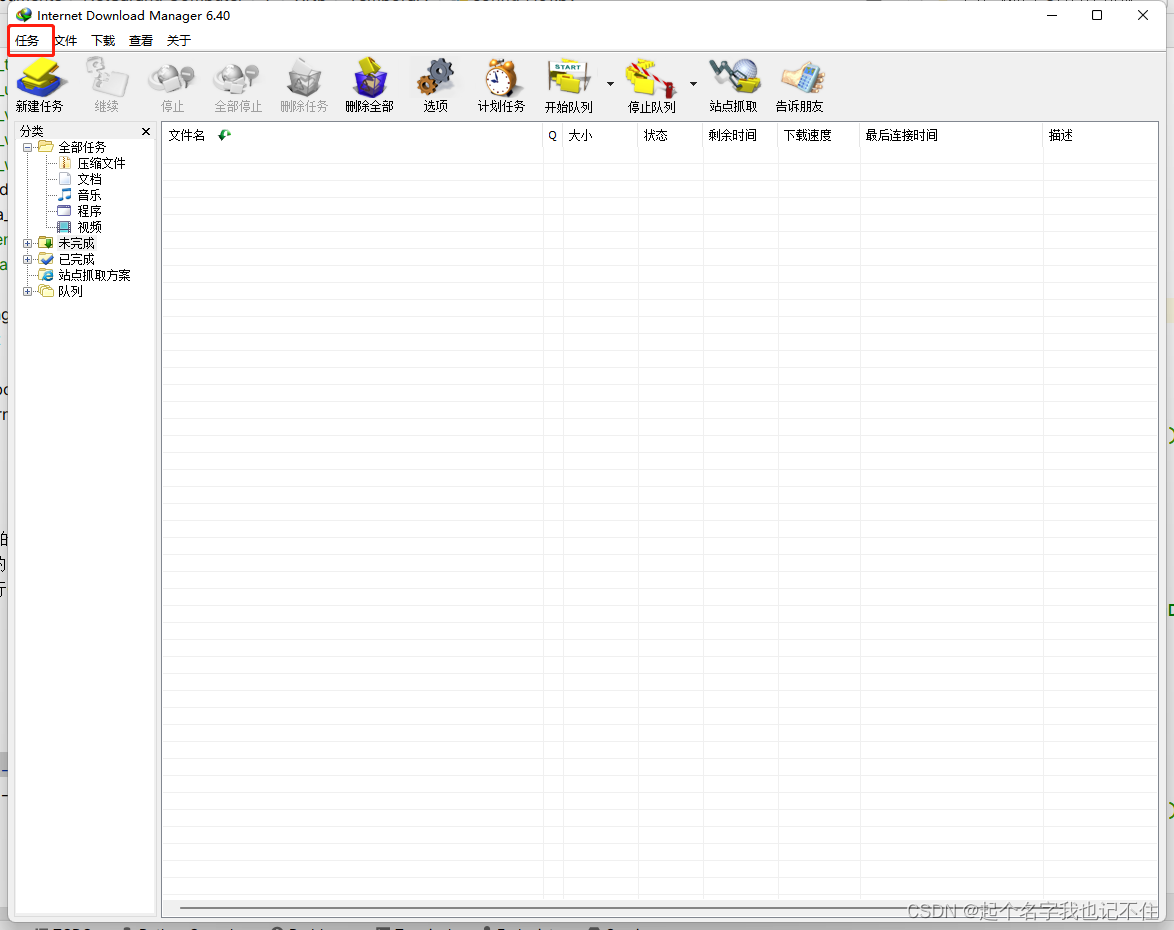Open the 任务 menu
The image size is (1174, 930).
(27, 40)
